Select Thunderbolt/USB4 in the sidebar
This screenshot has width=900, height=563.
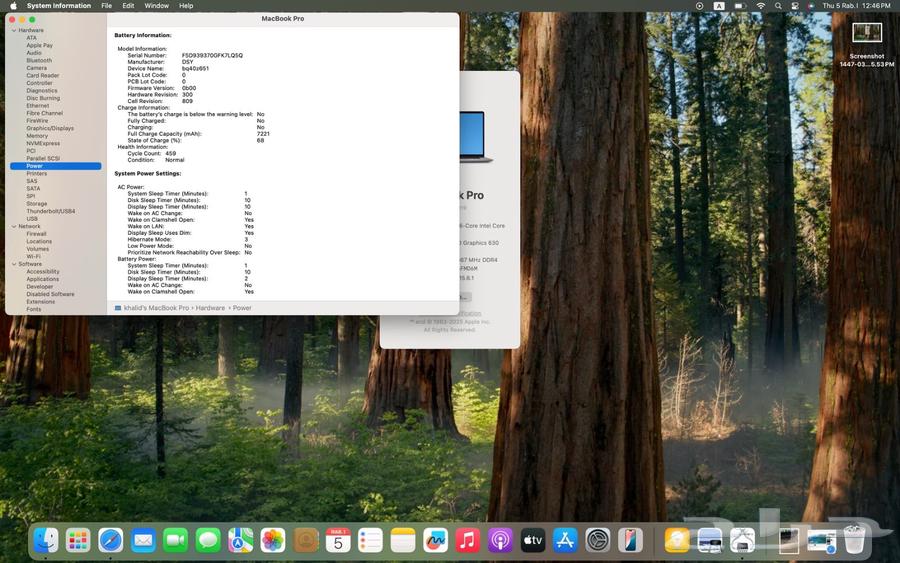click(51, 211)
